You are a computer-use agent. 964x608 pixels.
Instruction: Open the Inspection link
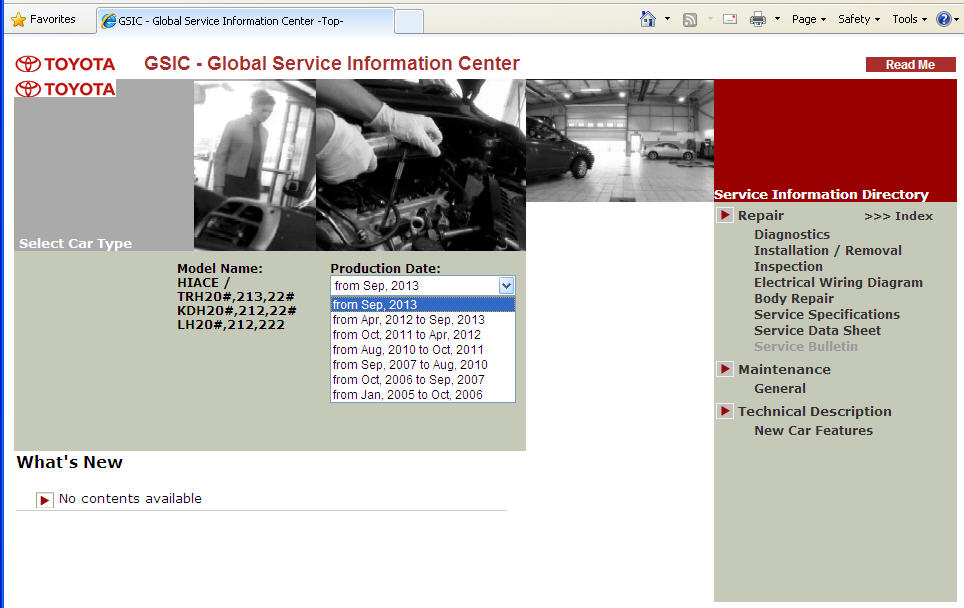point(788,266)
